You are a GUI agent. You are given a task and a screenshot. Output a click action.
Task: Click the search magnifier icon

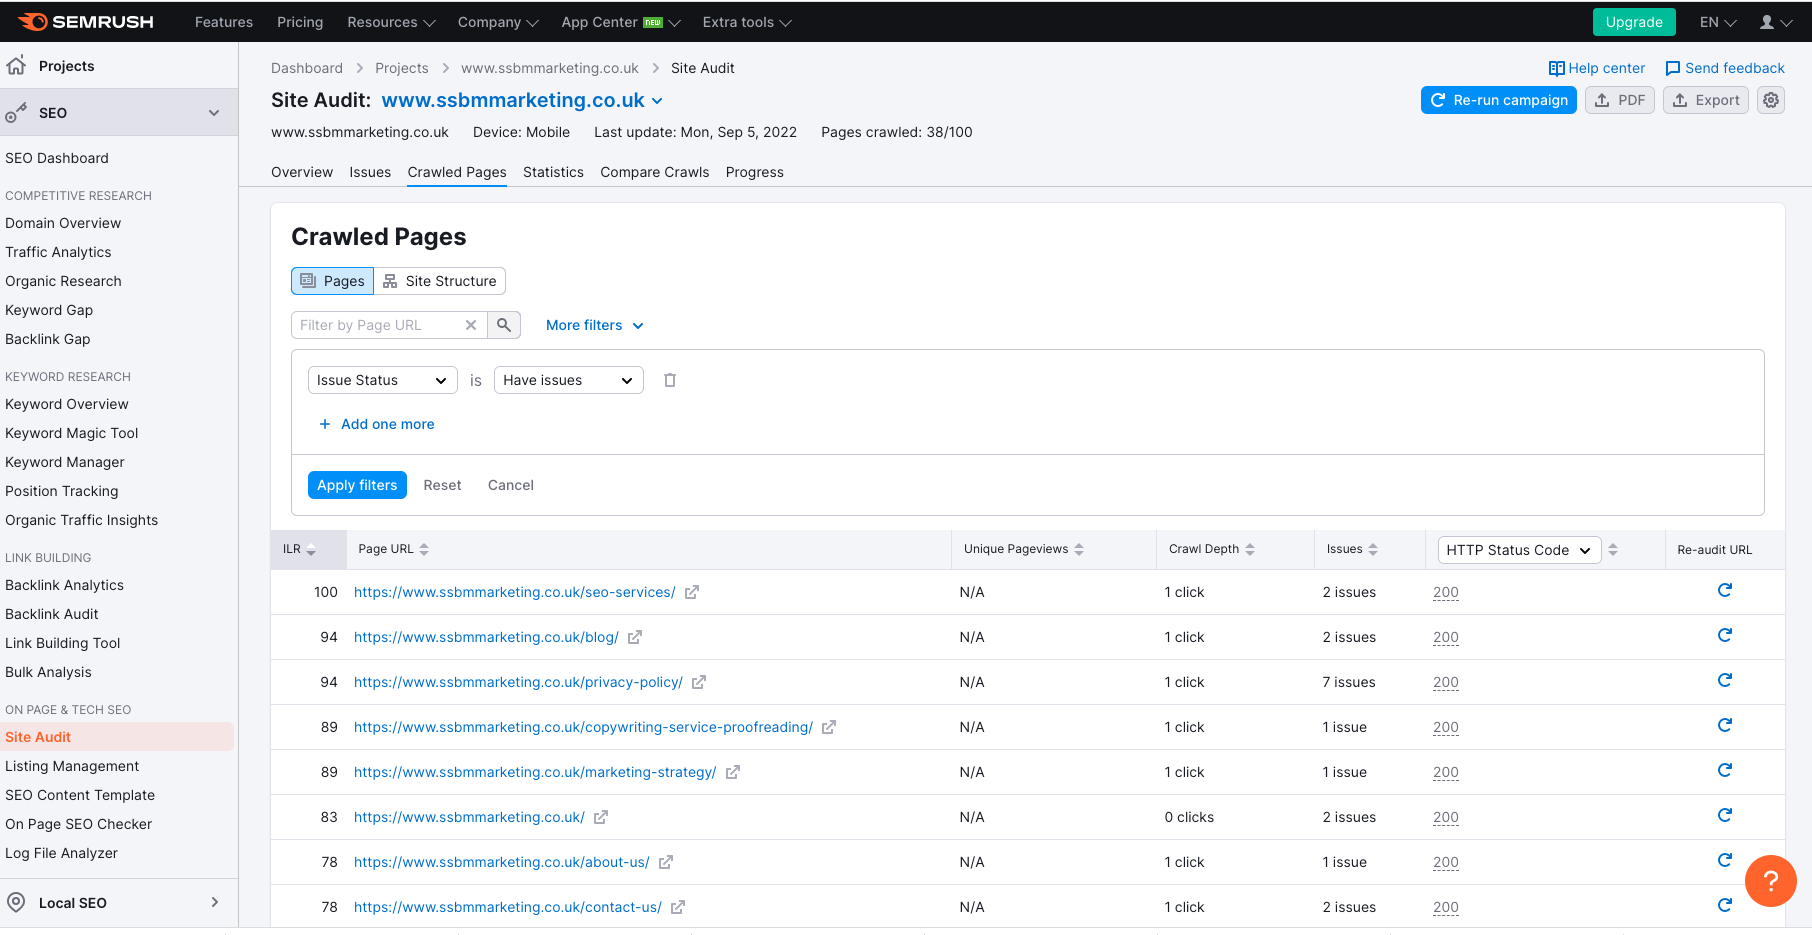click(x=504, y=325)
